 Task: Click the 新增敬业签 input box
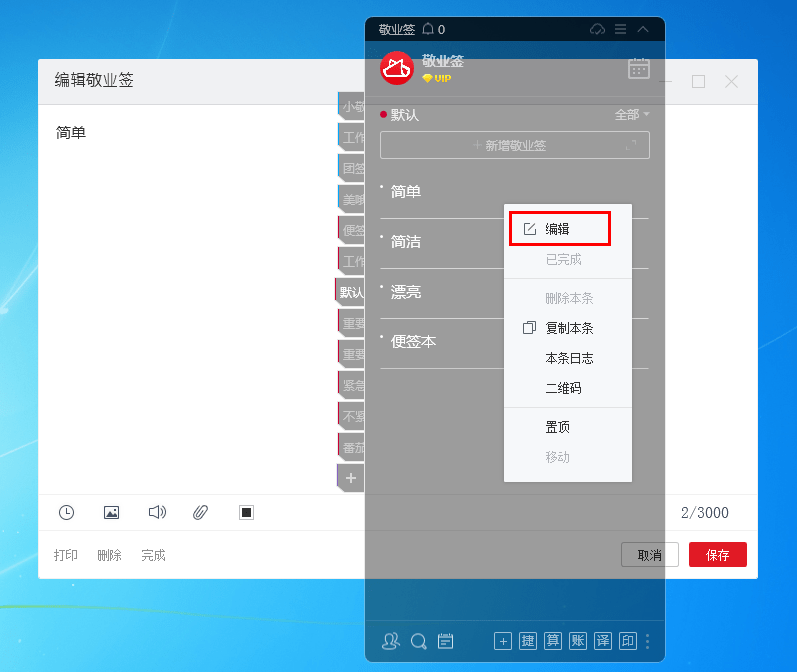click(x=515, y=145)
